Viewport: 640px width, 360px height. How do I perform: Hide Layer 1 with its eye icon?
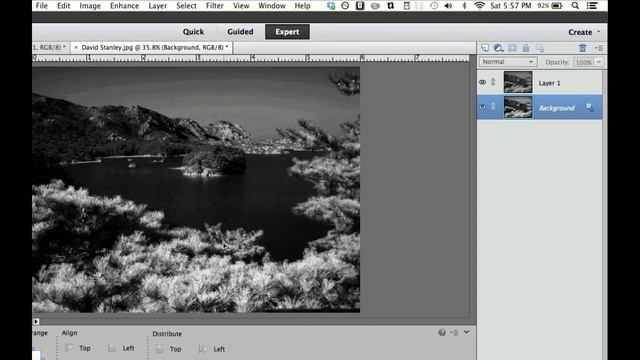482,82
